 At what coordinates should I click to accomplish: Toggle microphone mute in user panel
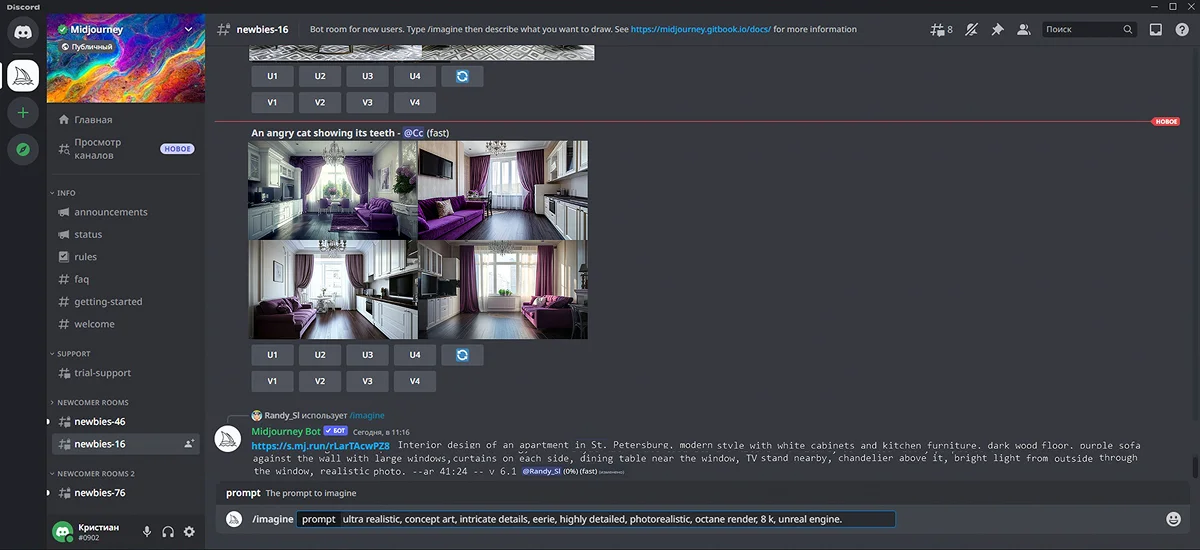pos(147,532)
